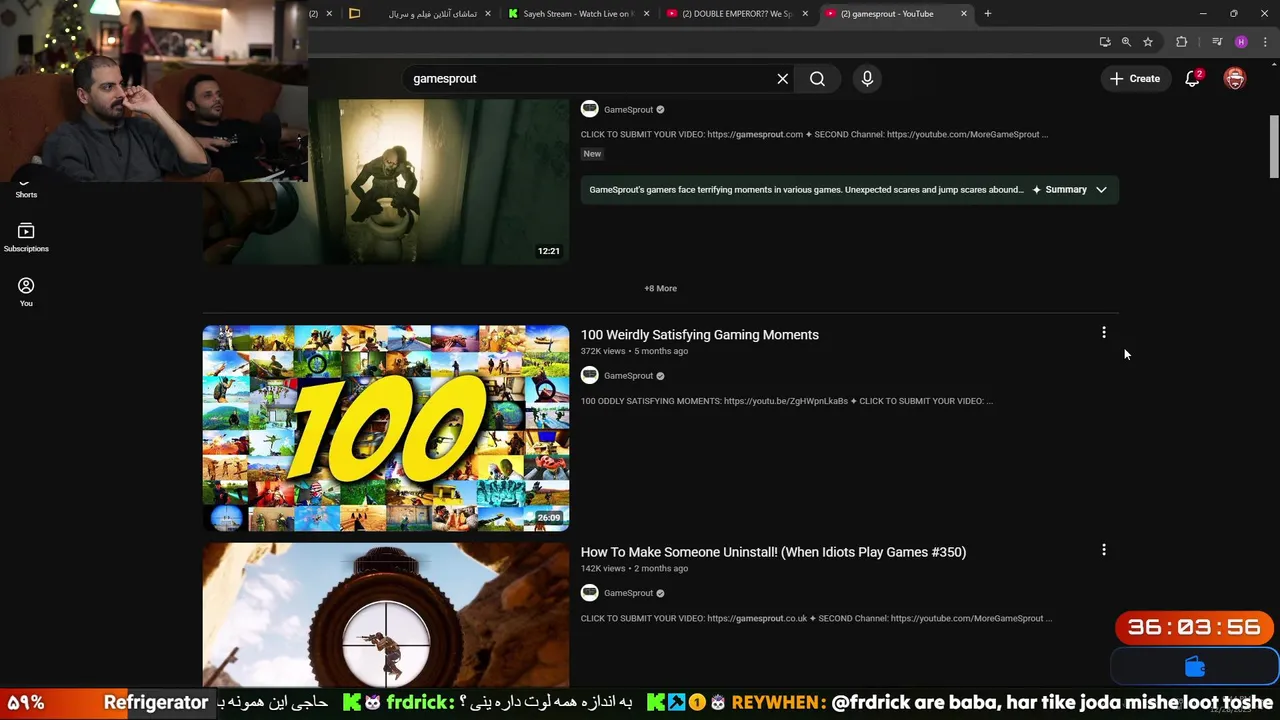The height and width of the screenshot is (720, 1280).
Task: Open the sniper scope video thumbnail
Action: point(386,615)
